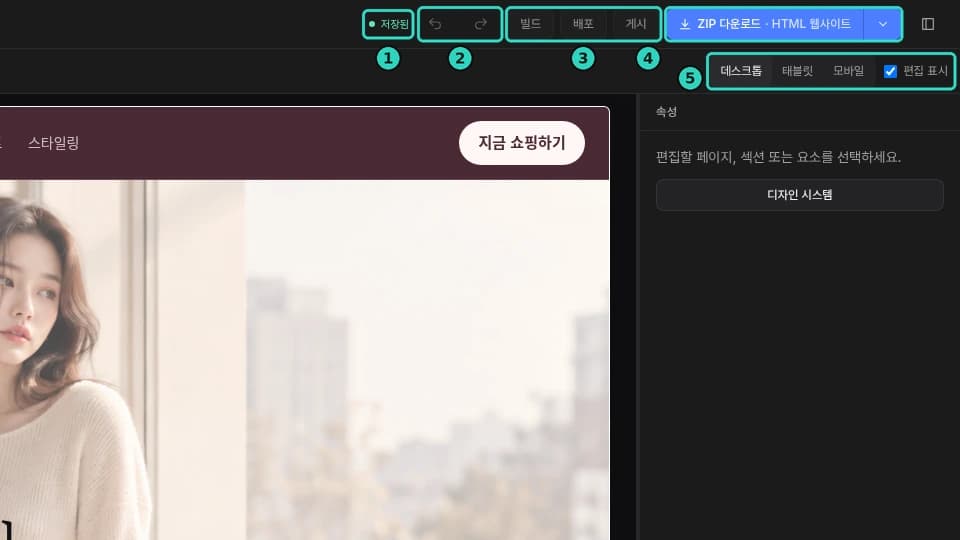Switch preview to 데스크톱 view
This screenshot has height=540, width=960.
click(741, 71)
